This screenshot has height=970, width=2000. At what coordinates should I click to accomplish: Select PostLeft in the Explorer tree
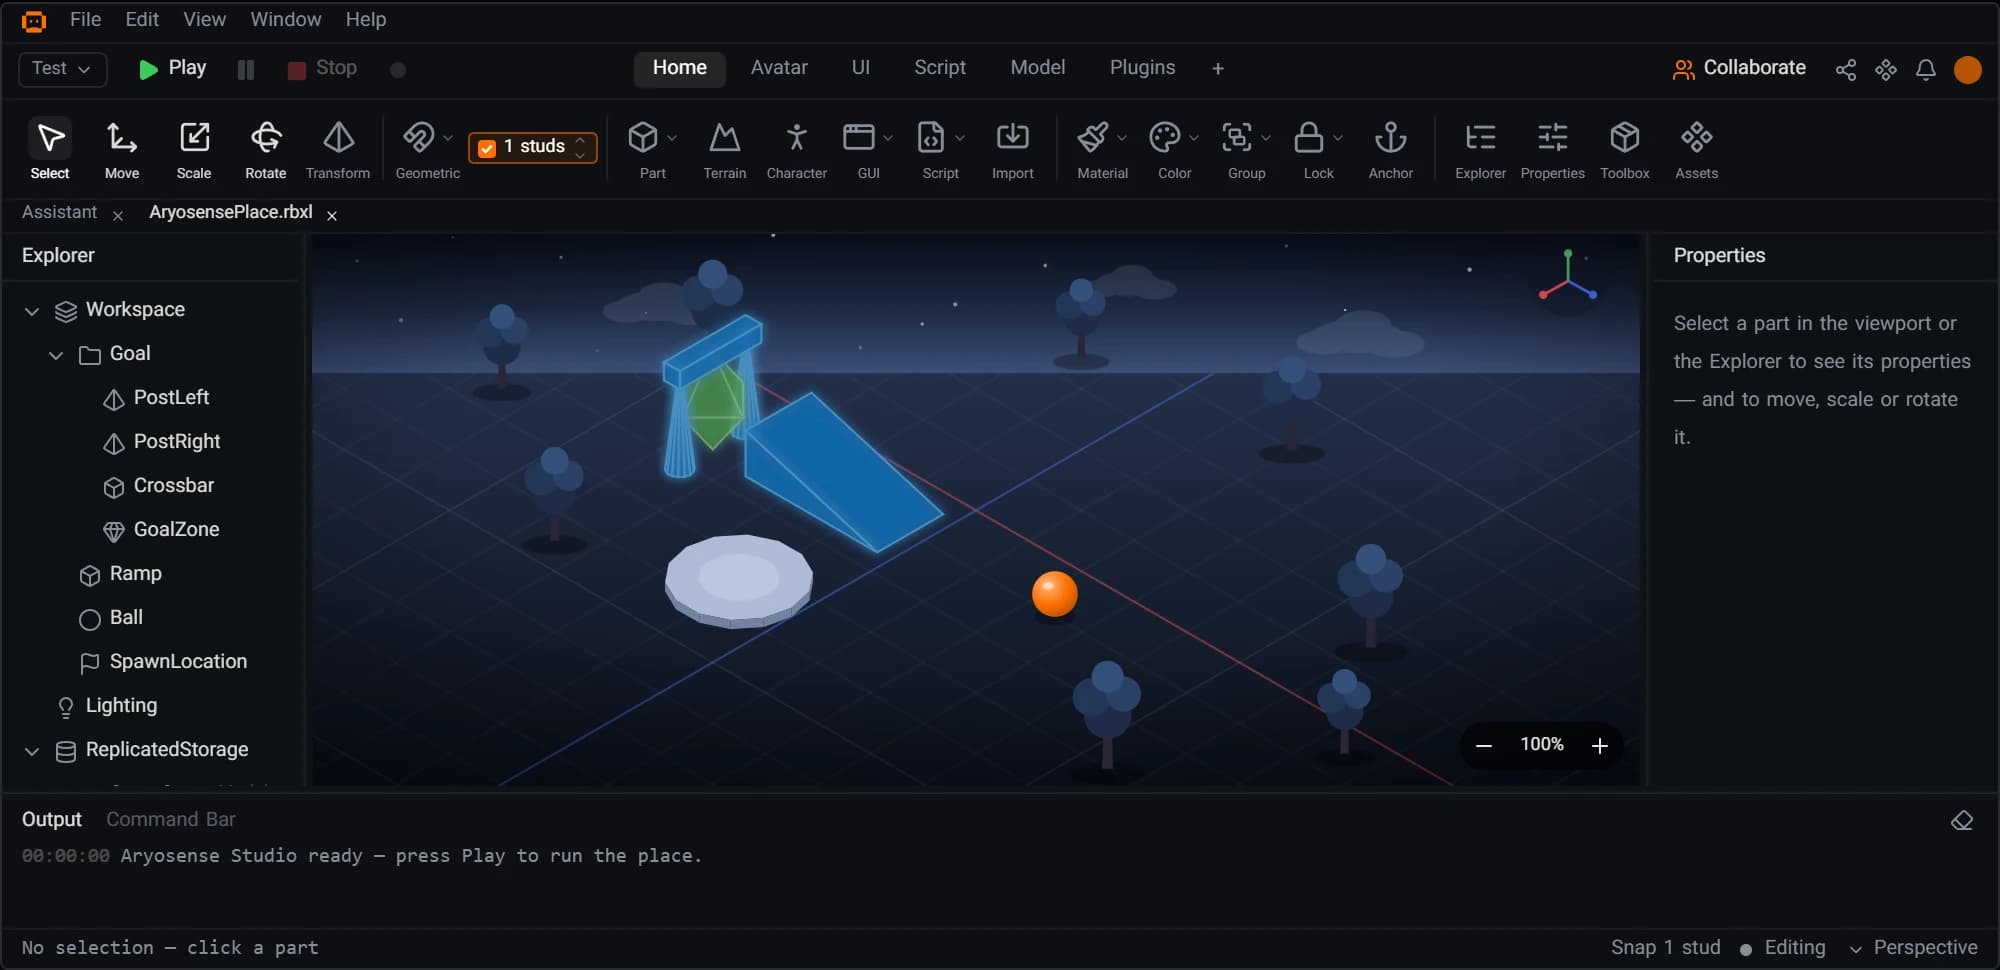[x=155, y=398]
